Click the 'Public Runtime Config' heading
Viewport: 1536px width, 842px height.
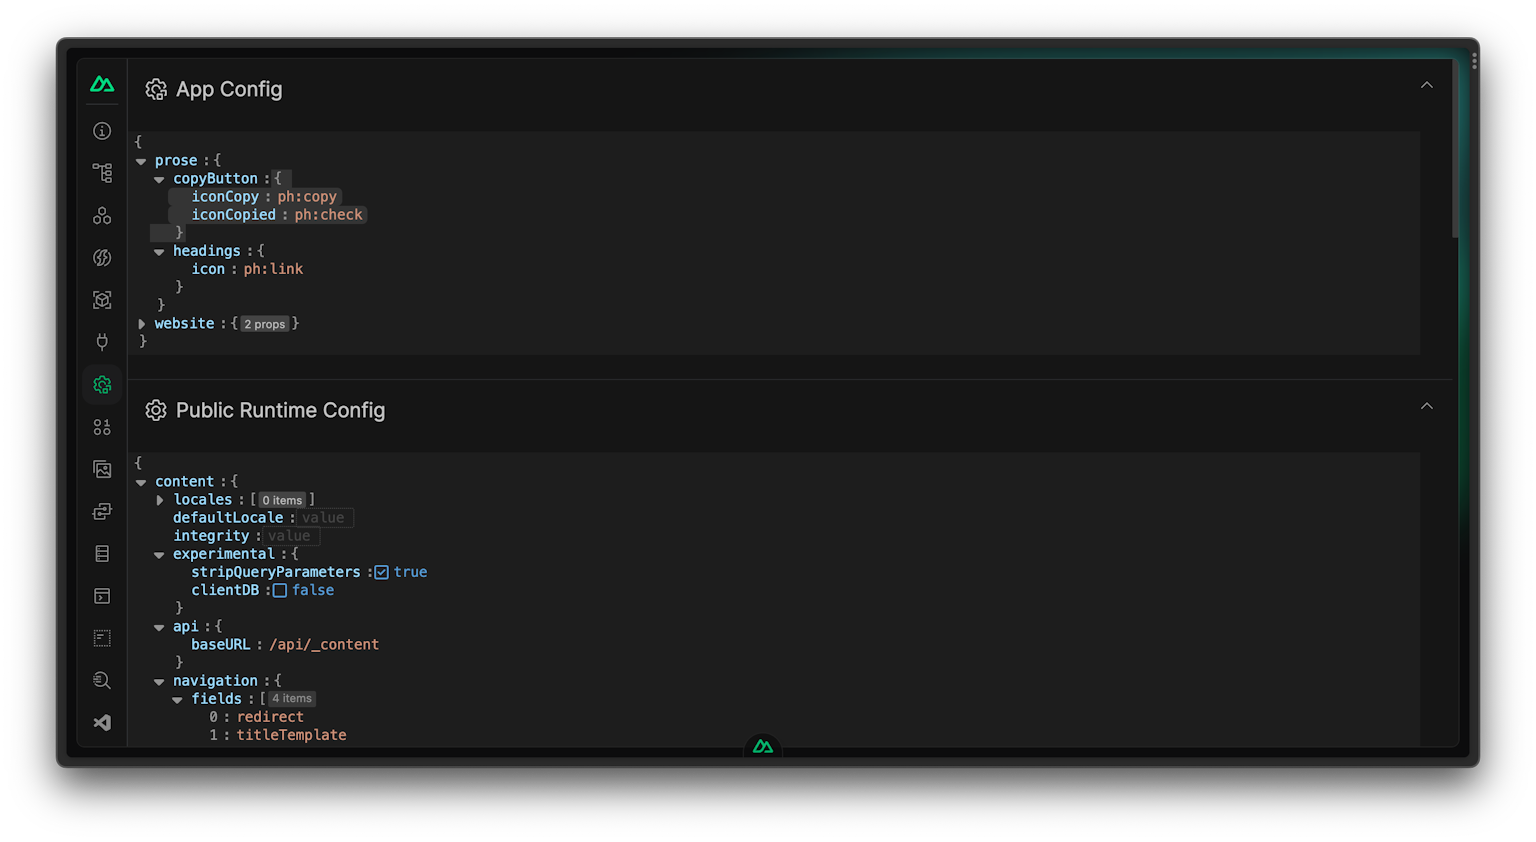tap(280, 410)
